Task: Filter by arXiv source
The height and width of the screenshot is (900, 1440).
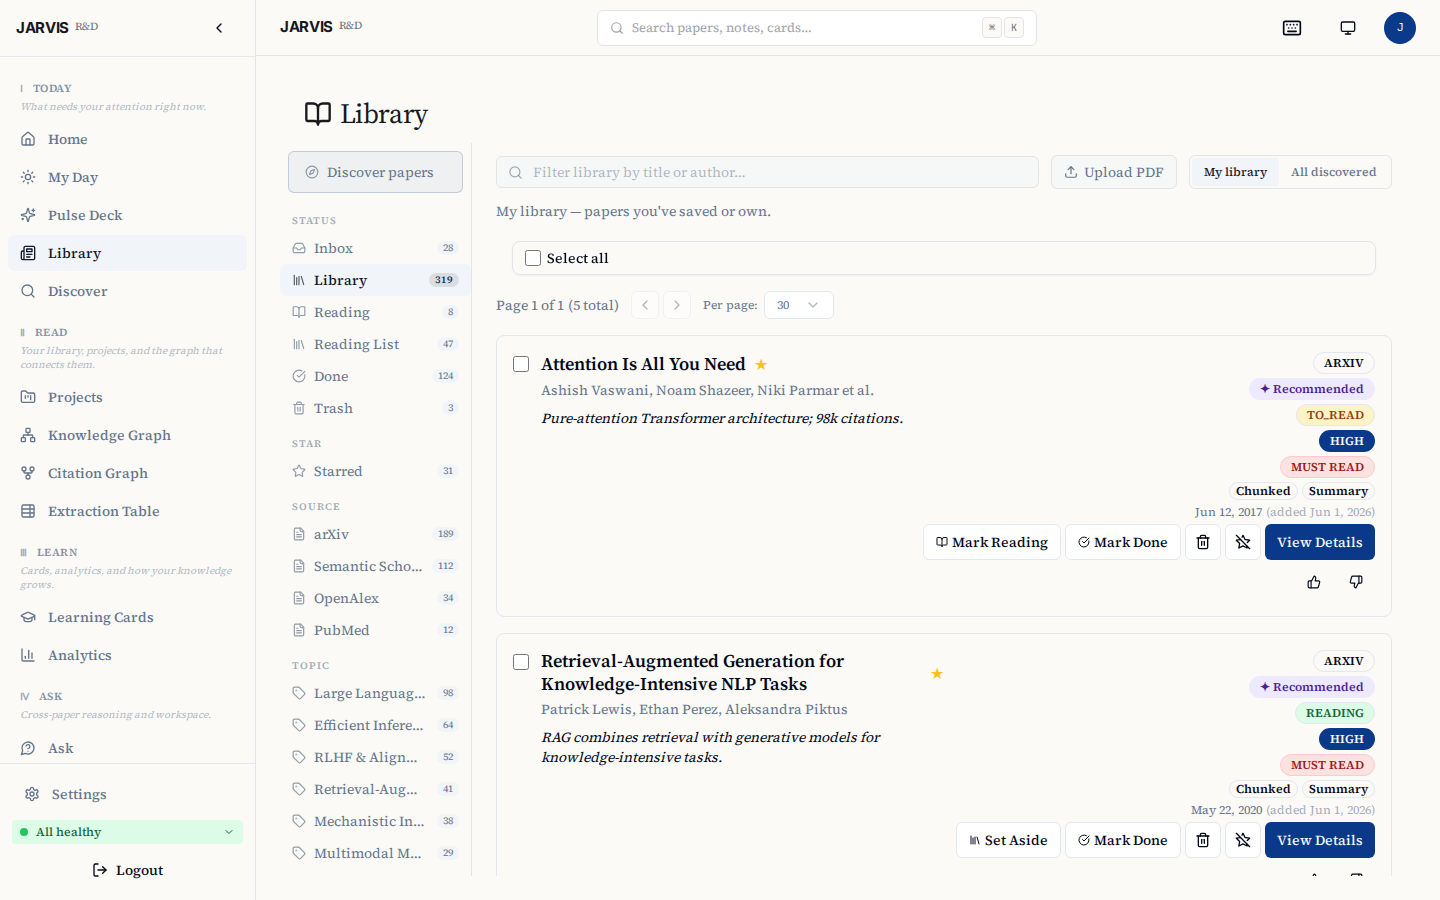Action: click(375, 534)
